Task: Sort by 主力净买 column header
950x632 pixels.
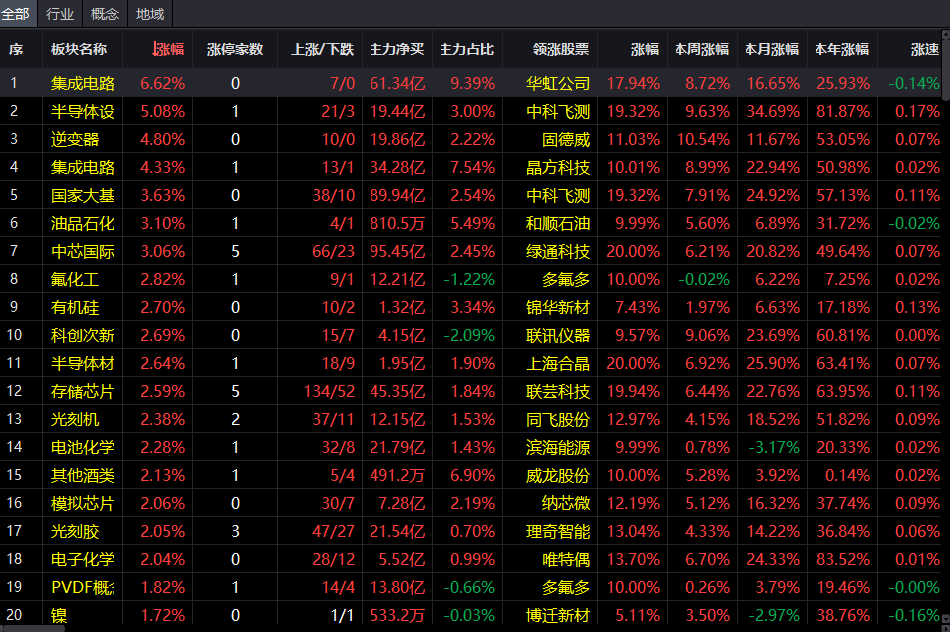Action: (397, 49)
